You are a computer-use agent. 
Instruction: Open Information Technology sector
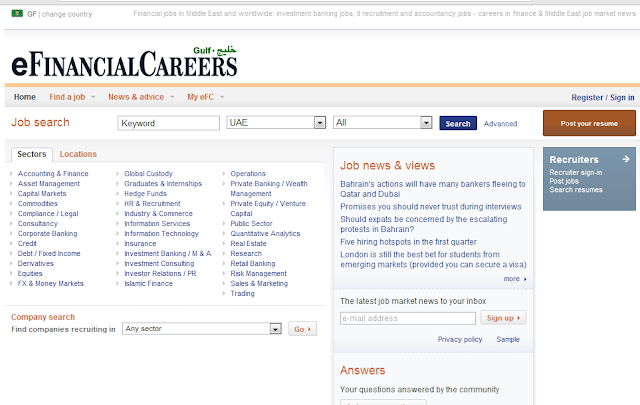(162, 234)
